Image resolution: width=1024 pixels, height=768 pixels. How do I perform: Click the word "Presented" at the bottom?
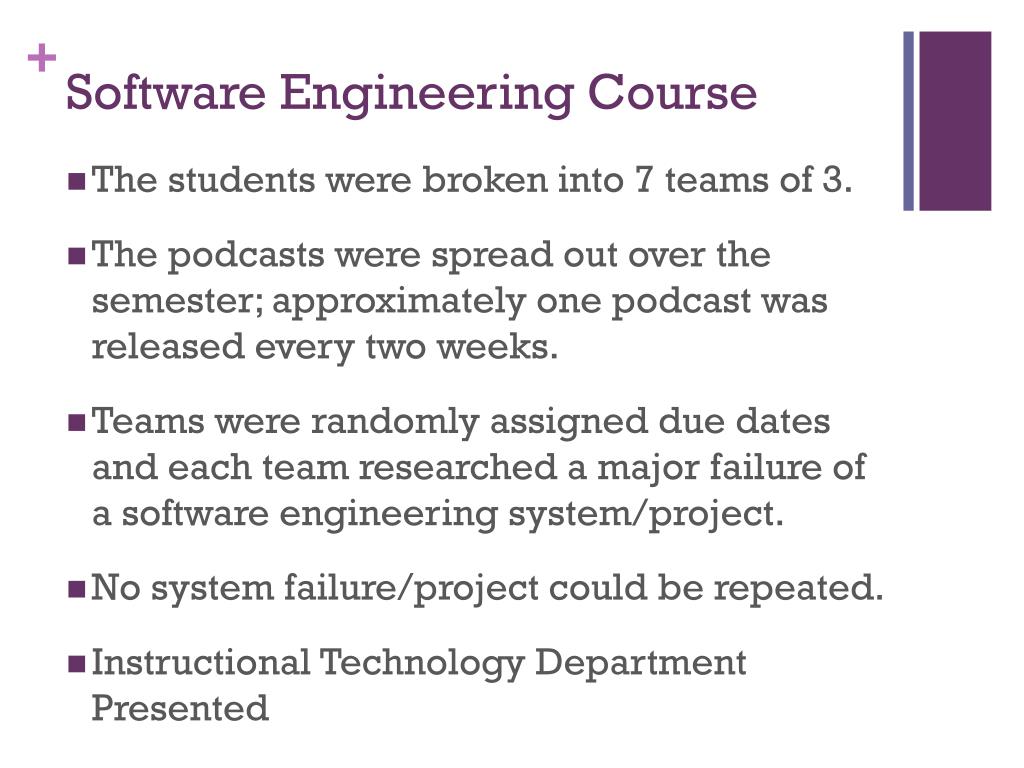180,709
